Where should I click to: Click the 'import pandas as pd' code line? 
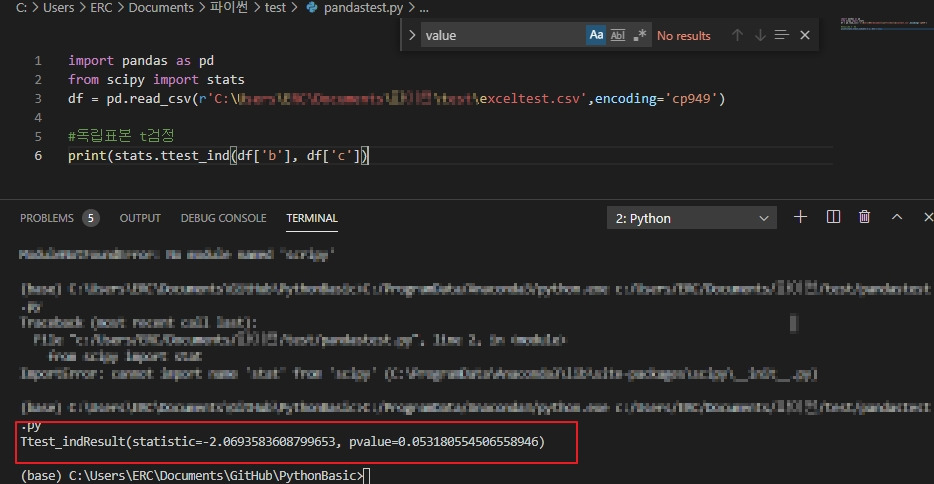tap(141, 61)
